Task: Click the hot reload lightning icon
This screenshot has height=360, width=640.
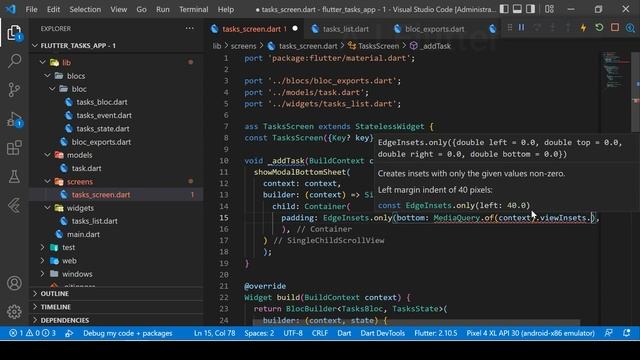Action: [x=583, y=28]
